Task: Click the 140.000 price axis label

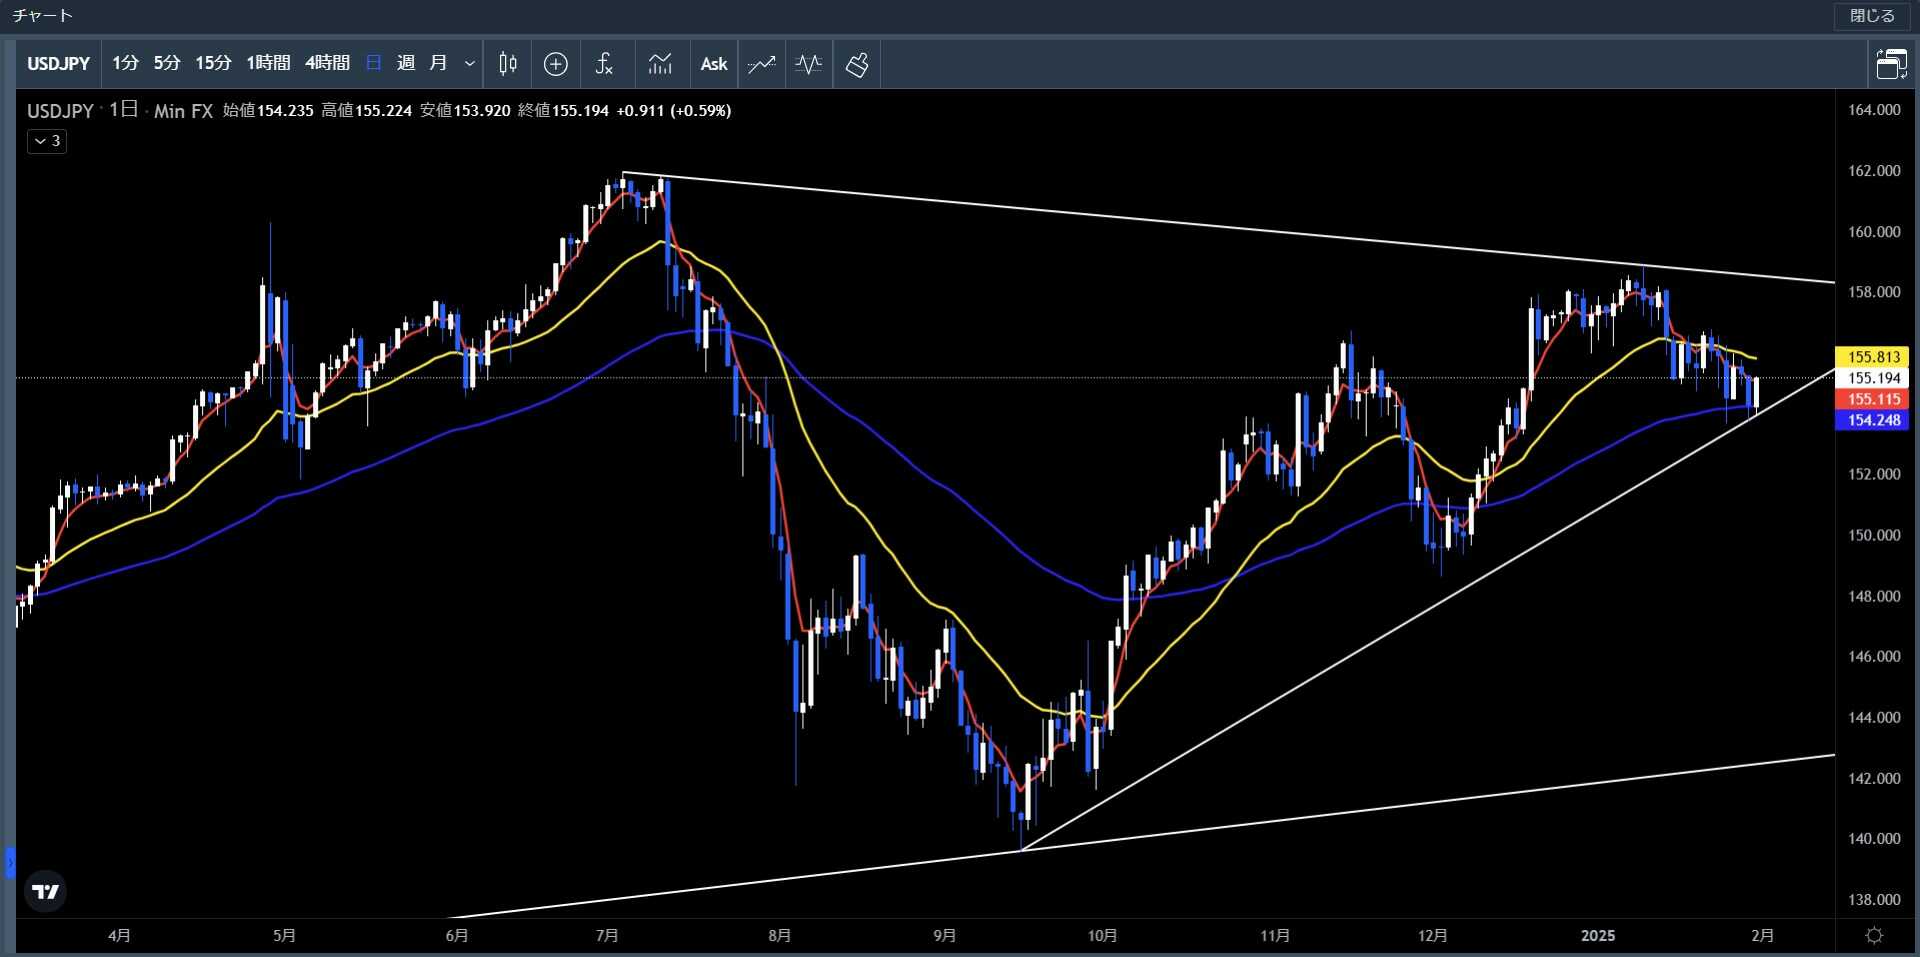Action: pyautogui.click(x=1874, y=839)
